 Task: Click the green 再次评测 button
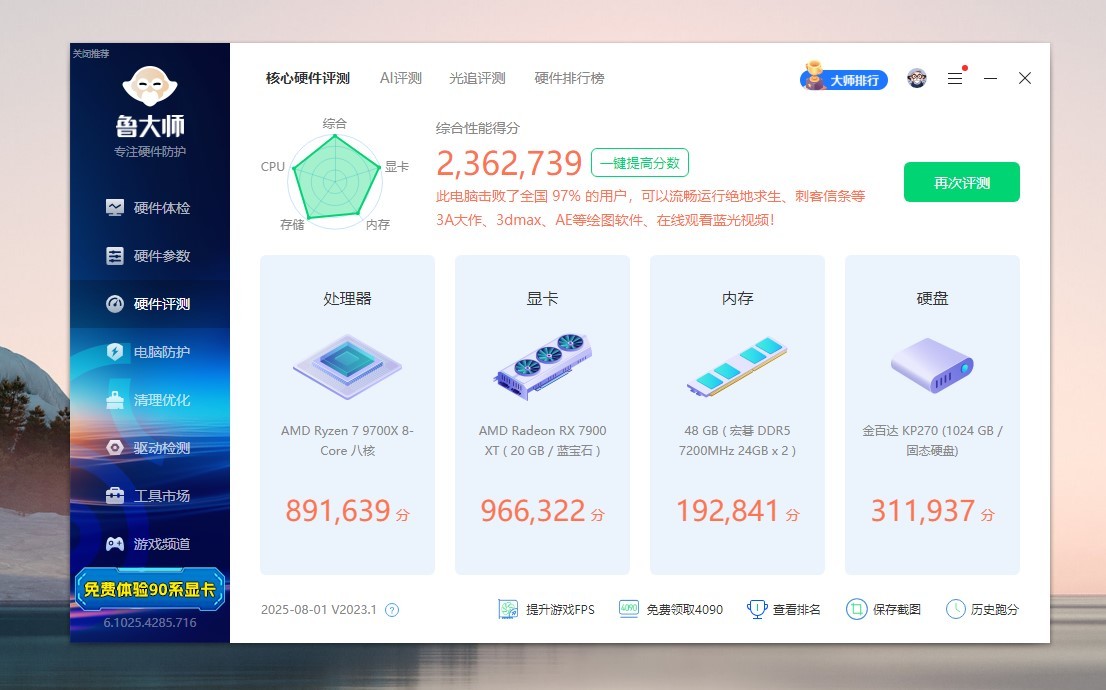click(961, 182)
